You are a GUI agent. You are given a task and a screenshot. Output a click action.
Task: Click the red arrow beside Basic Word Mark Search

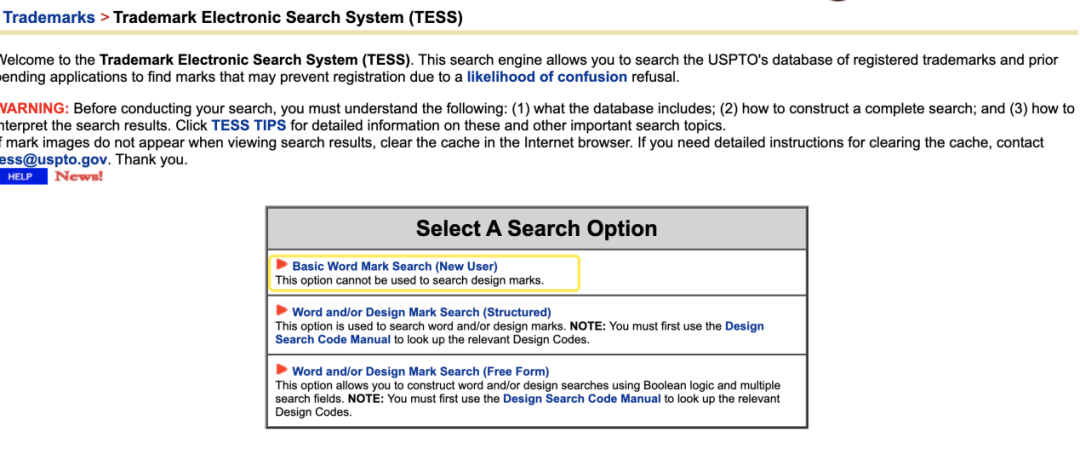282,265
